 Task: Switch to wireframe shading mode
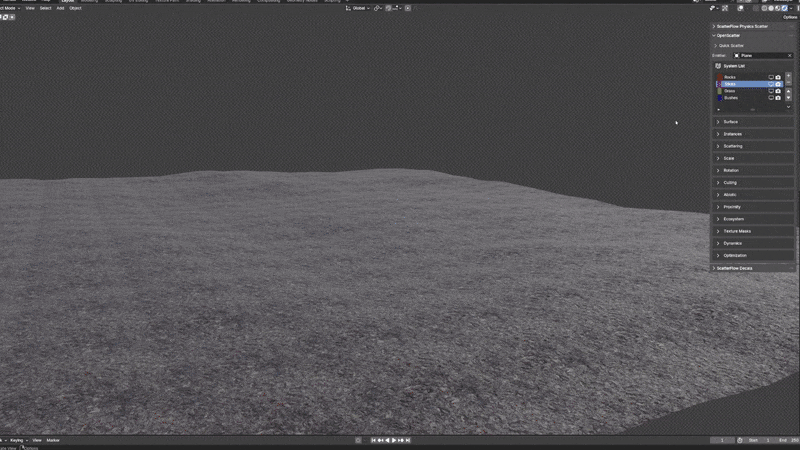[764, 8]
